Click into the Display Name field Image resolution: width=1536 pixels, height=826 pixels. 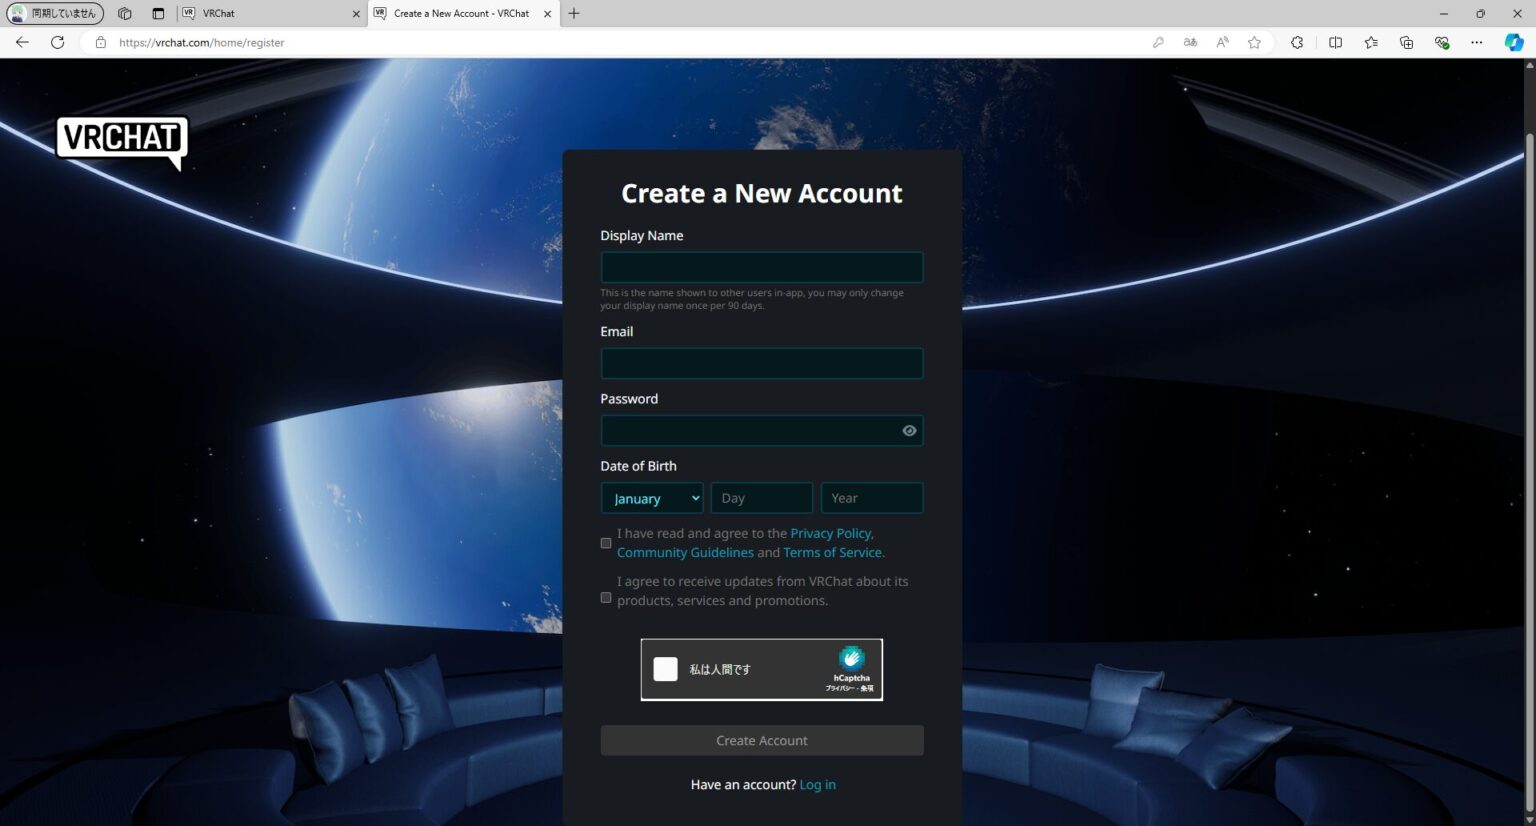pos(761,267)
